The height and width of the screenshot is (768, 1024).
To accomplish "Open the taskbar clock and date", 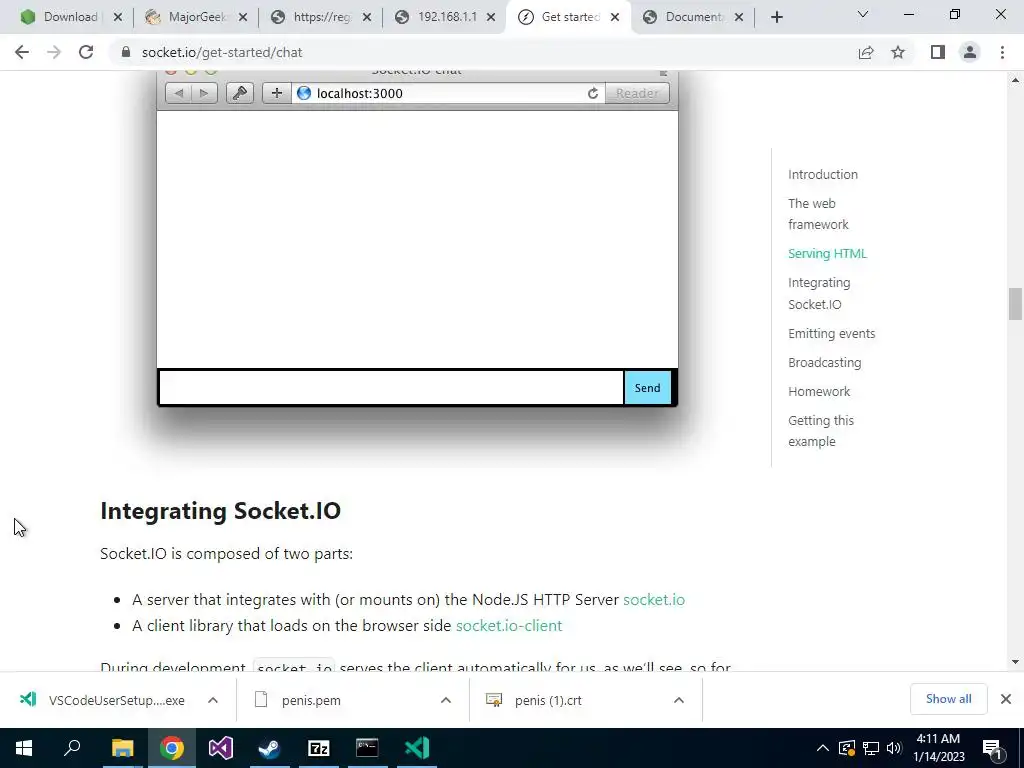I will coord(938,748).
